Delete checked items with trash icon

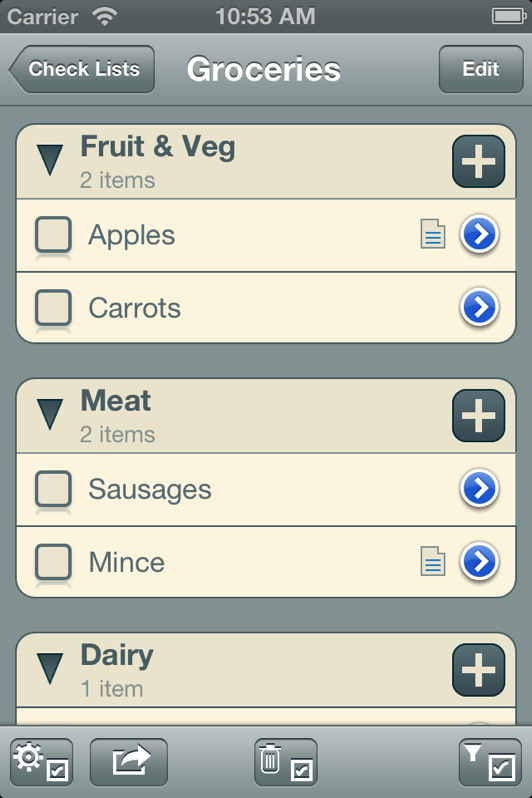(x=286, y=762)
